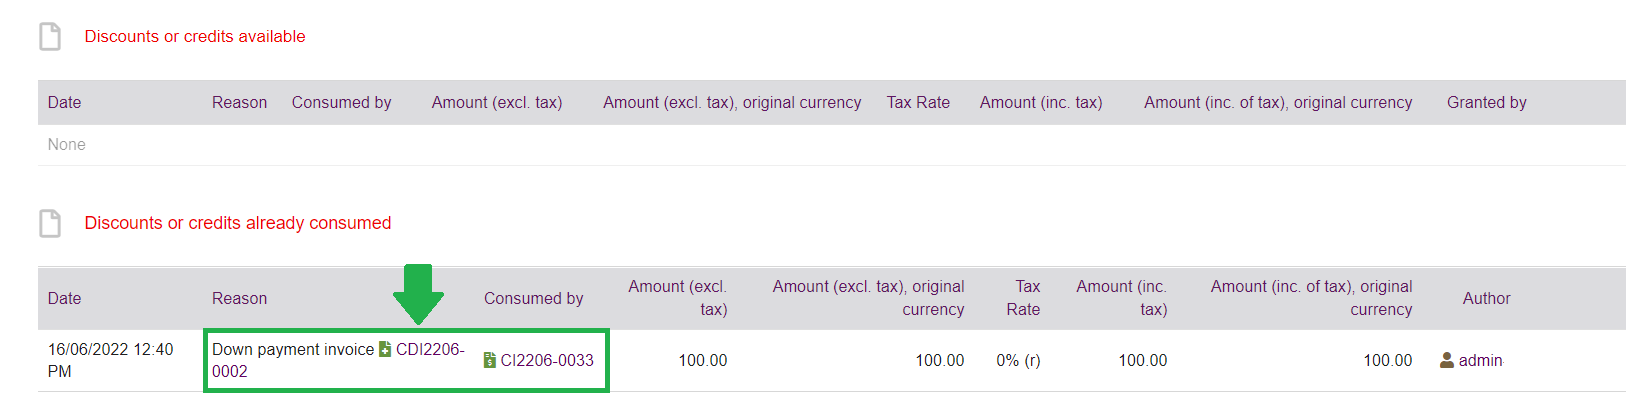Viewport: 1627px width, 407px height.
Task: Open down payment invoice CDI2206-0002
Action: [x=430, y=350]
